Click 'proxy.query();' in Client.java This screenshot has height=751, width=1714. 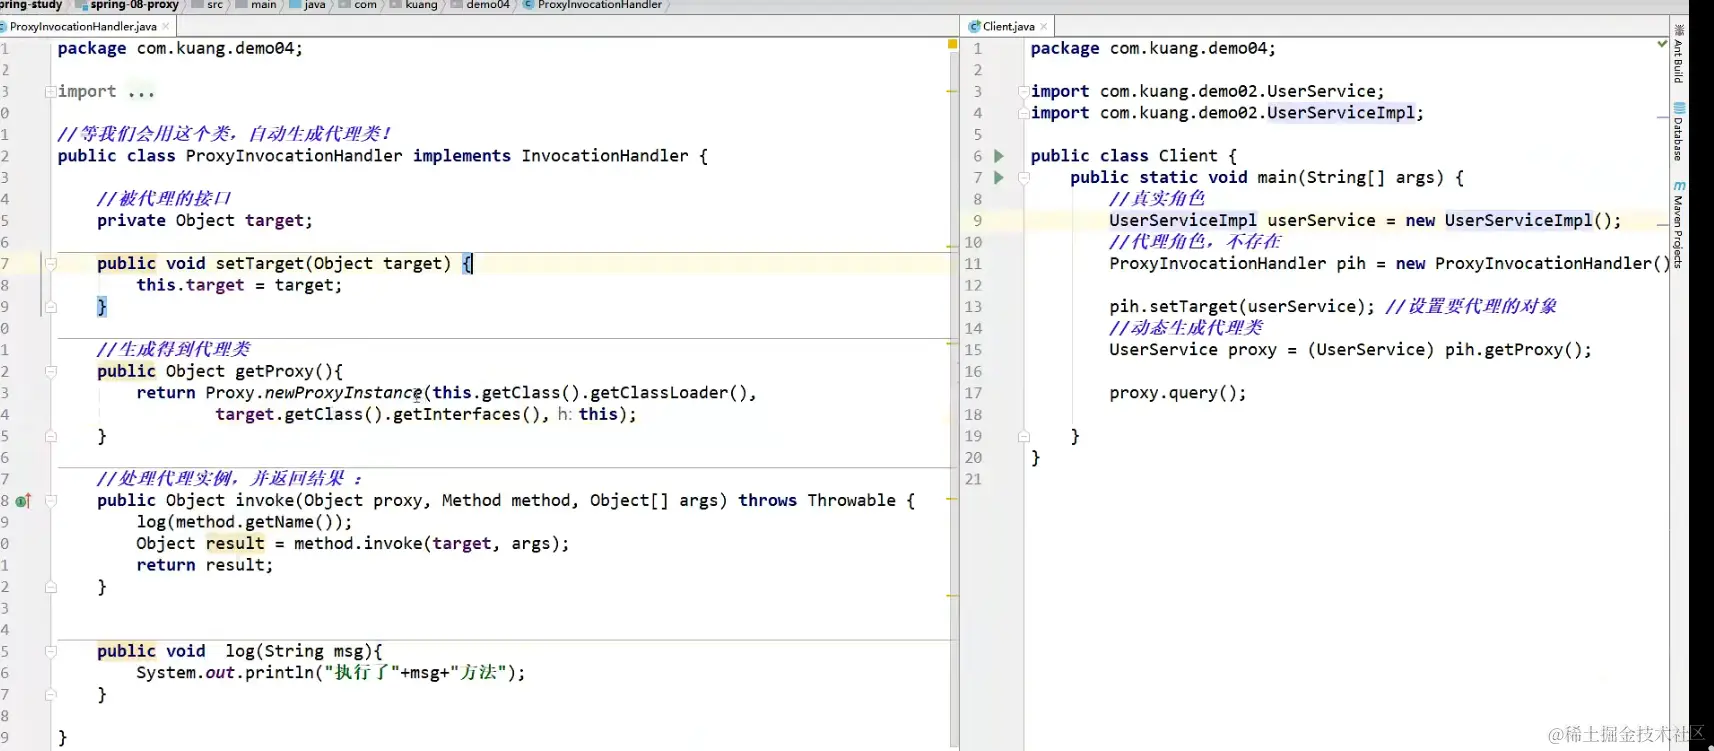[x=1177, y=393]
